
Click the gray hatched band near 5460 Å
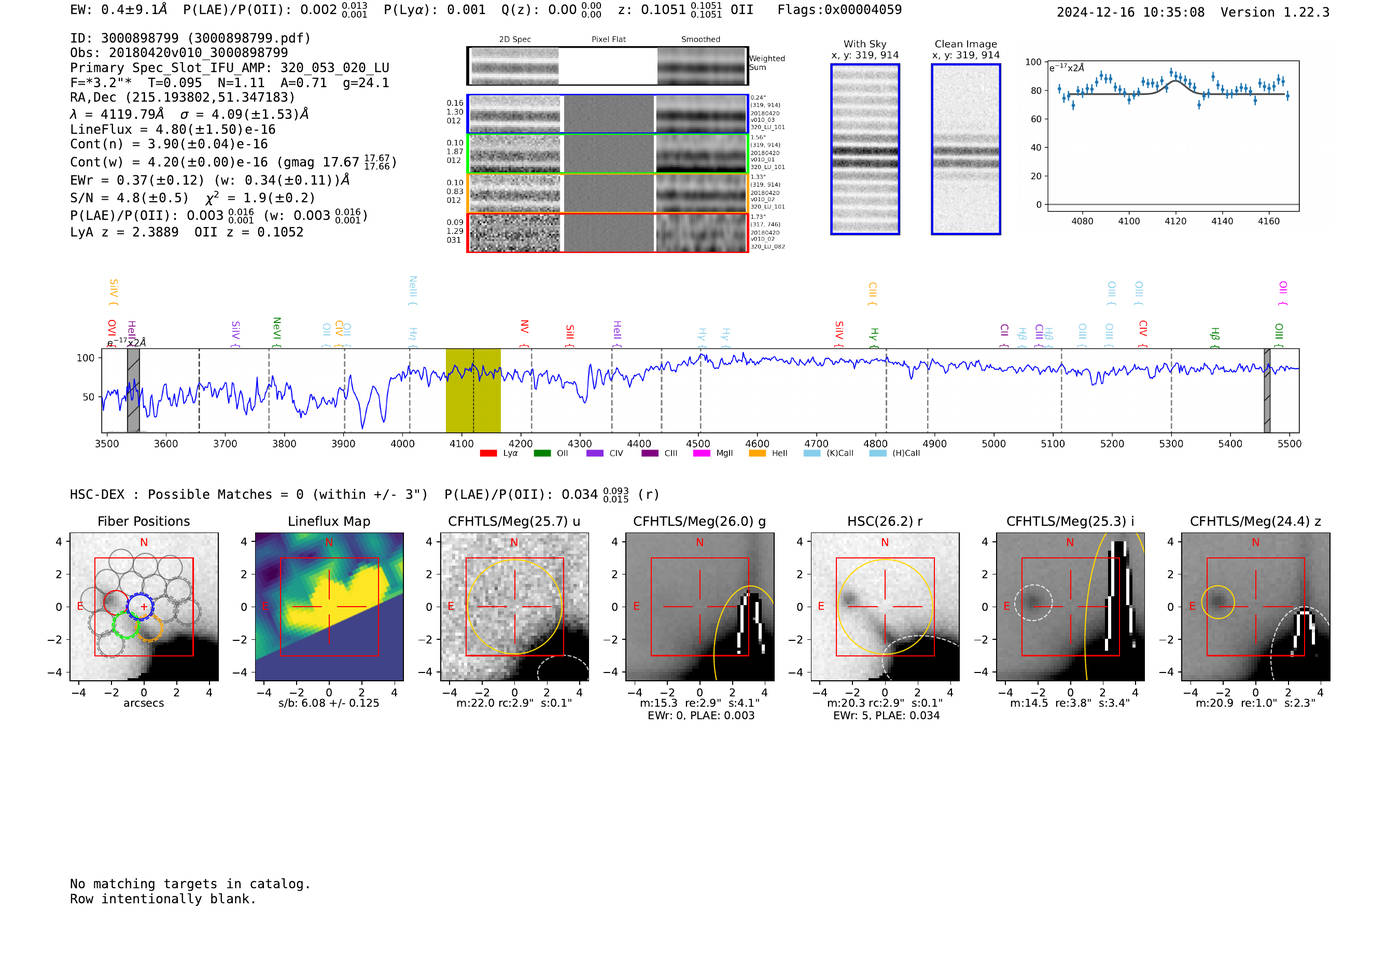[x=1267, y=390]
